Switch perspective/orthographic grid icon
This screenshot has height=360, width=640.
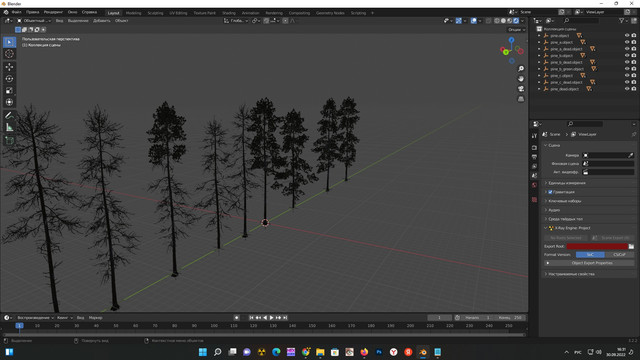521,99
